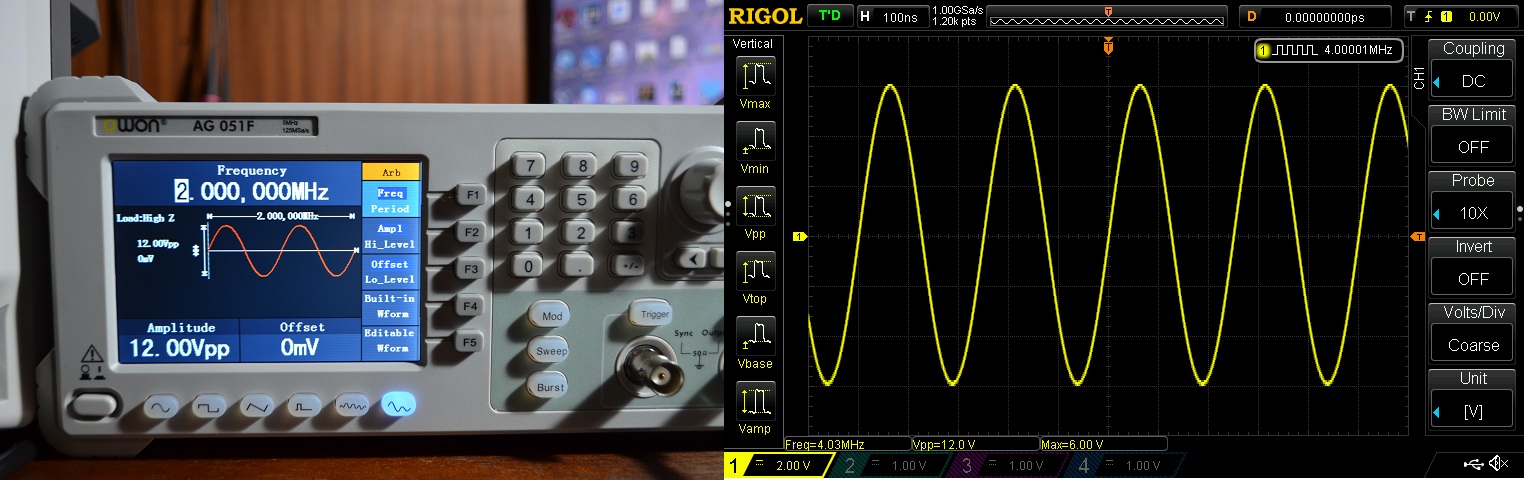Toggle the BW Limit OFF setting

pos(1473,146)
